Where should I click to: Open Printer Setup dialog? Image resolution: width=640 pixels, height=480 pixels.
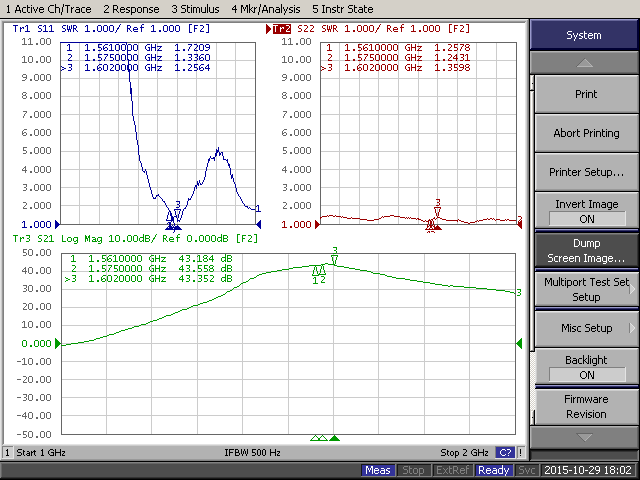586,172
